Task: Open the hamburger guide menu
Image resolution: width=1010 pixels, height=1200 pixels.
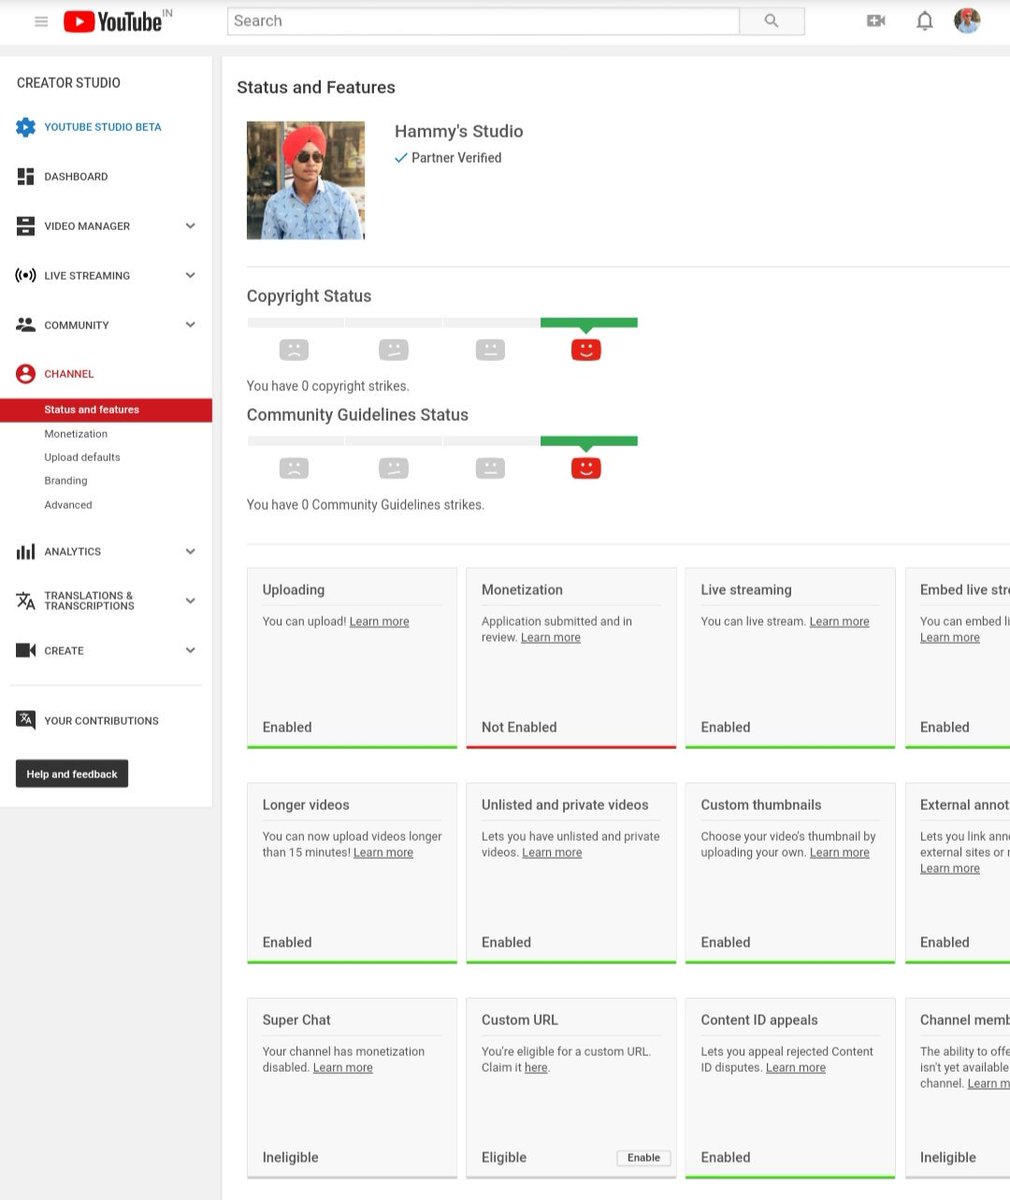Action: tap(41, 21)
